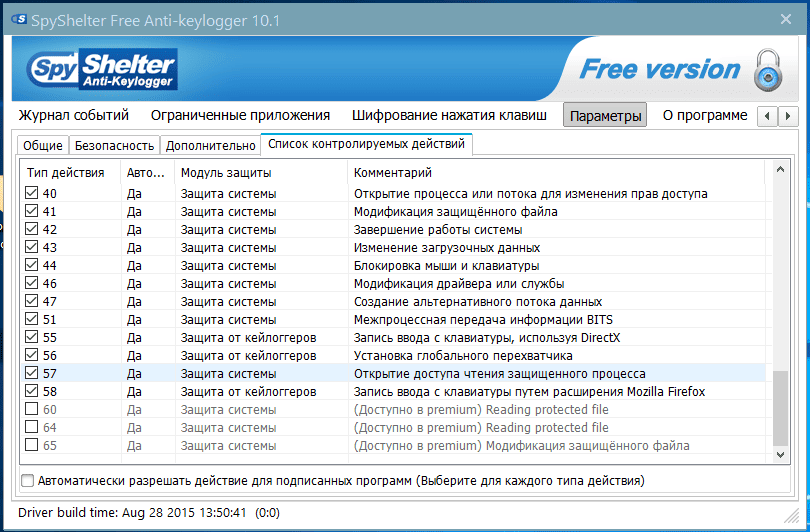Click the SpyShelter Anti-Keylogger logo
Viewport: 810px width, 532px height.
click(102, 69)
